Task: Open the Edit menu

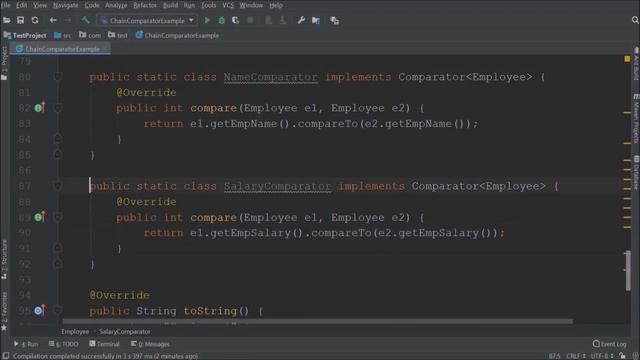Action: point(22,5)
